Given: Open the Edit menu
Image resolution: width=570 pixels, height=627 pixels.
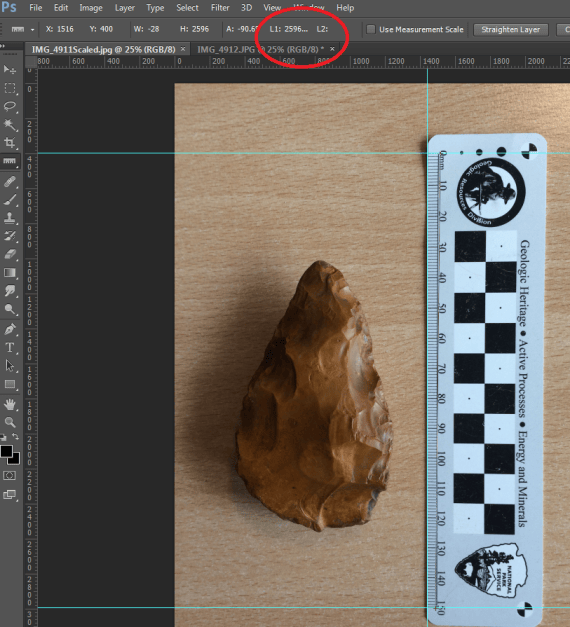Looking at the screenshot, I should tap(61, 8).
